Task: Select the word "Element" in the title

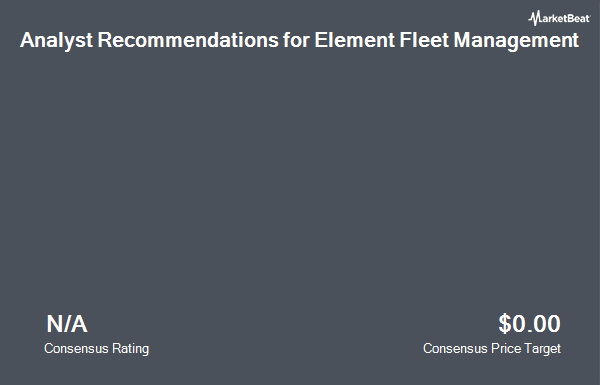Action: coord(354,39)
